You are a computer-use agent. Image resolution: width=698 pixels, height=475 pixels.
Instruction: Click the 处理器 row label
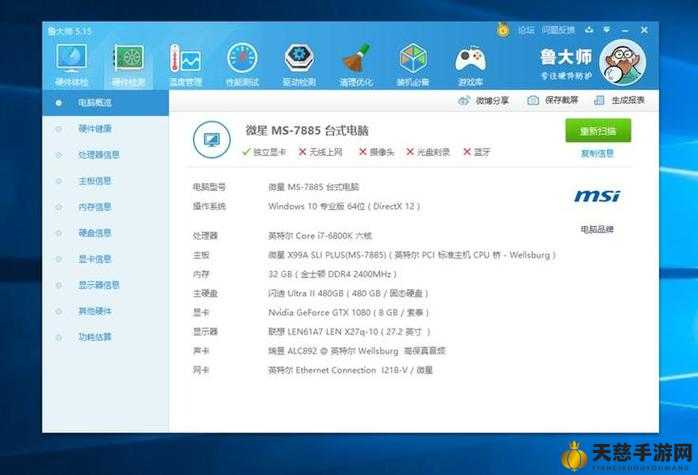(205, 236)
